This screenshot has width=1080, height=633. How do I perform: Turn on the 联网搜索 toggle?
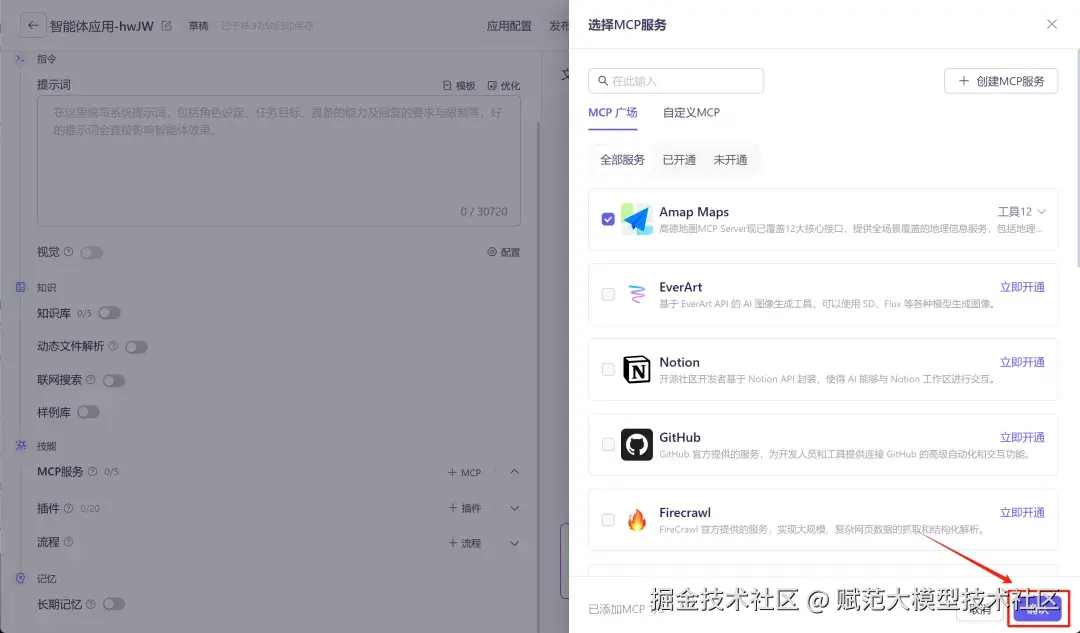click(114, 380)
